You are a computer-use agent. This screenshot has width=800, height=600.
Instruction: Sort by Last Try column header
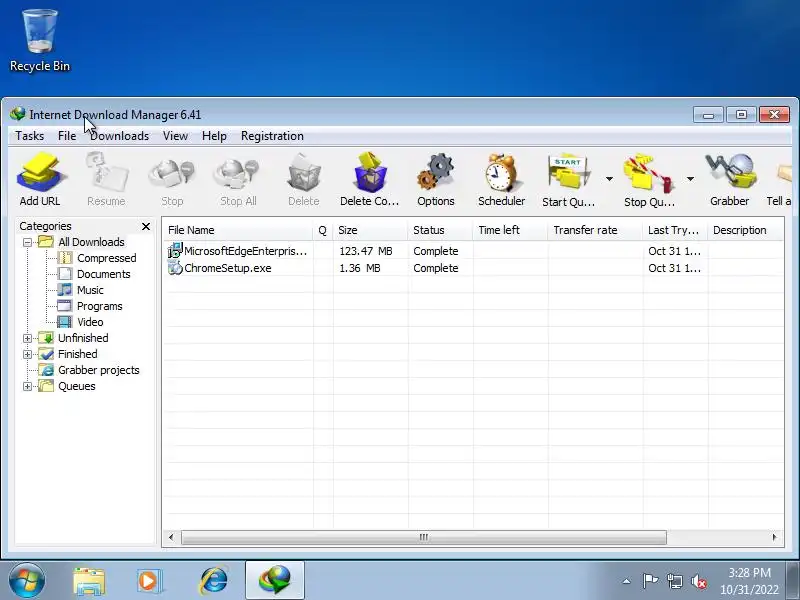click(x=675, y=230)
